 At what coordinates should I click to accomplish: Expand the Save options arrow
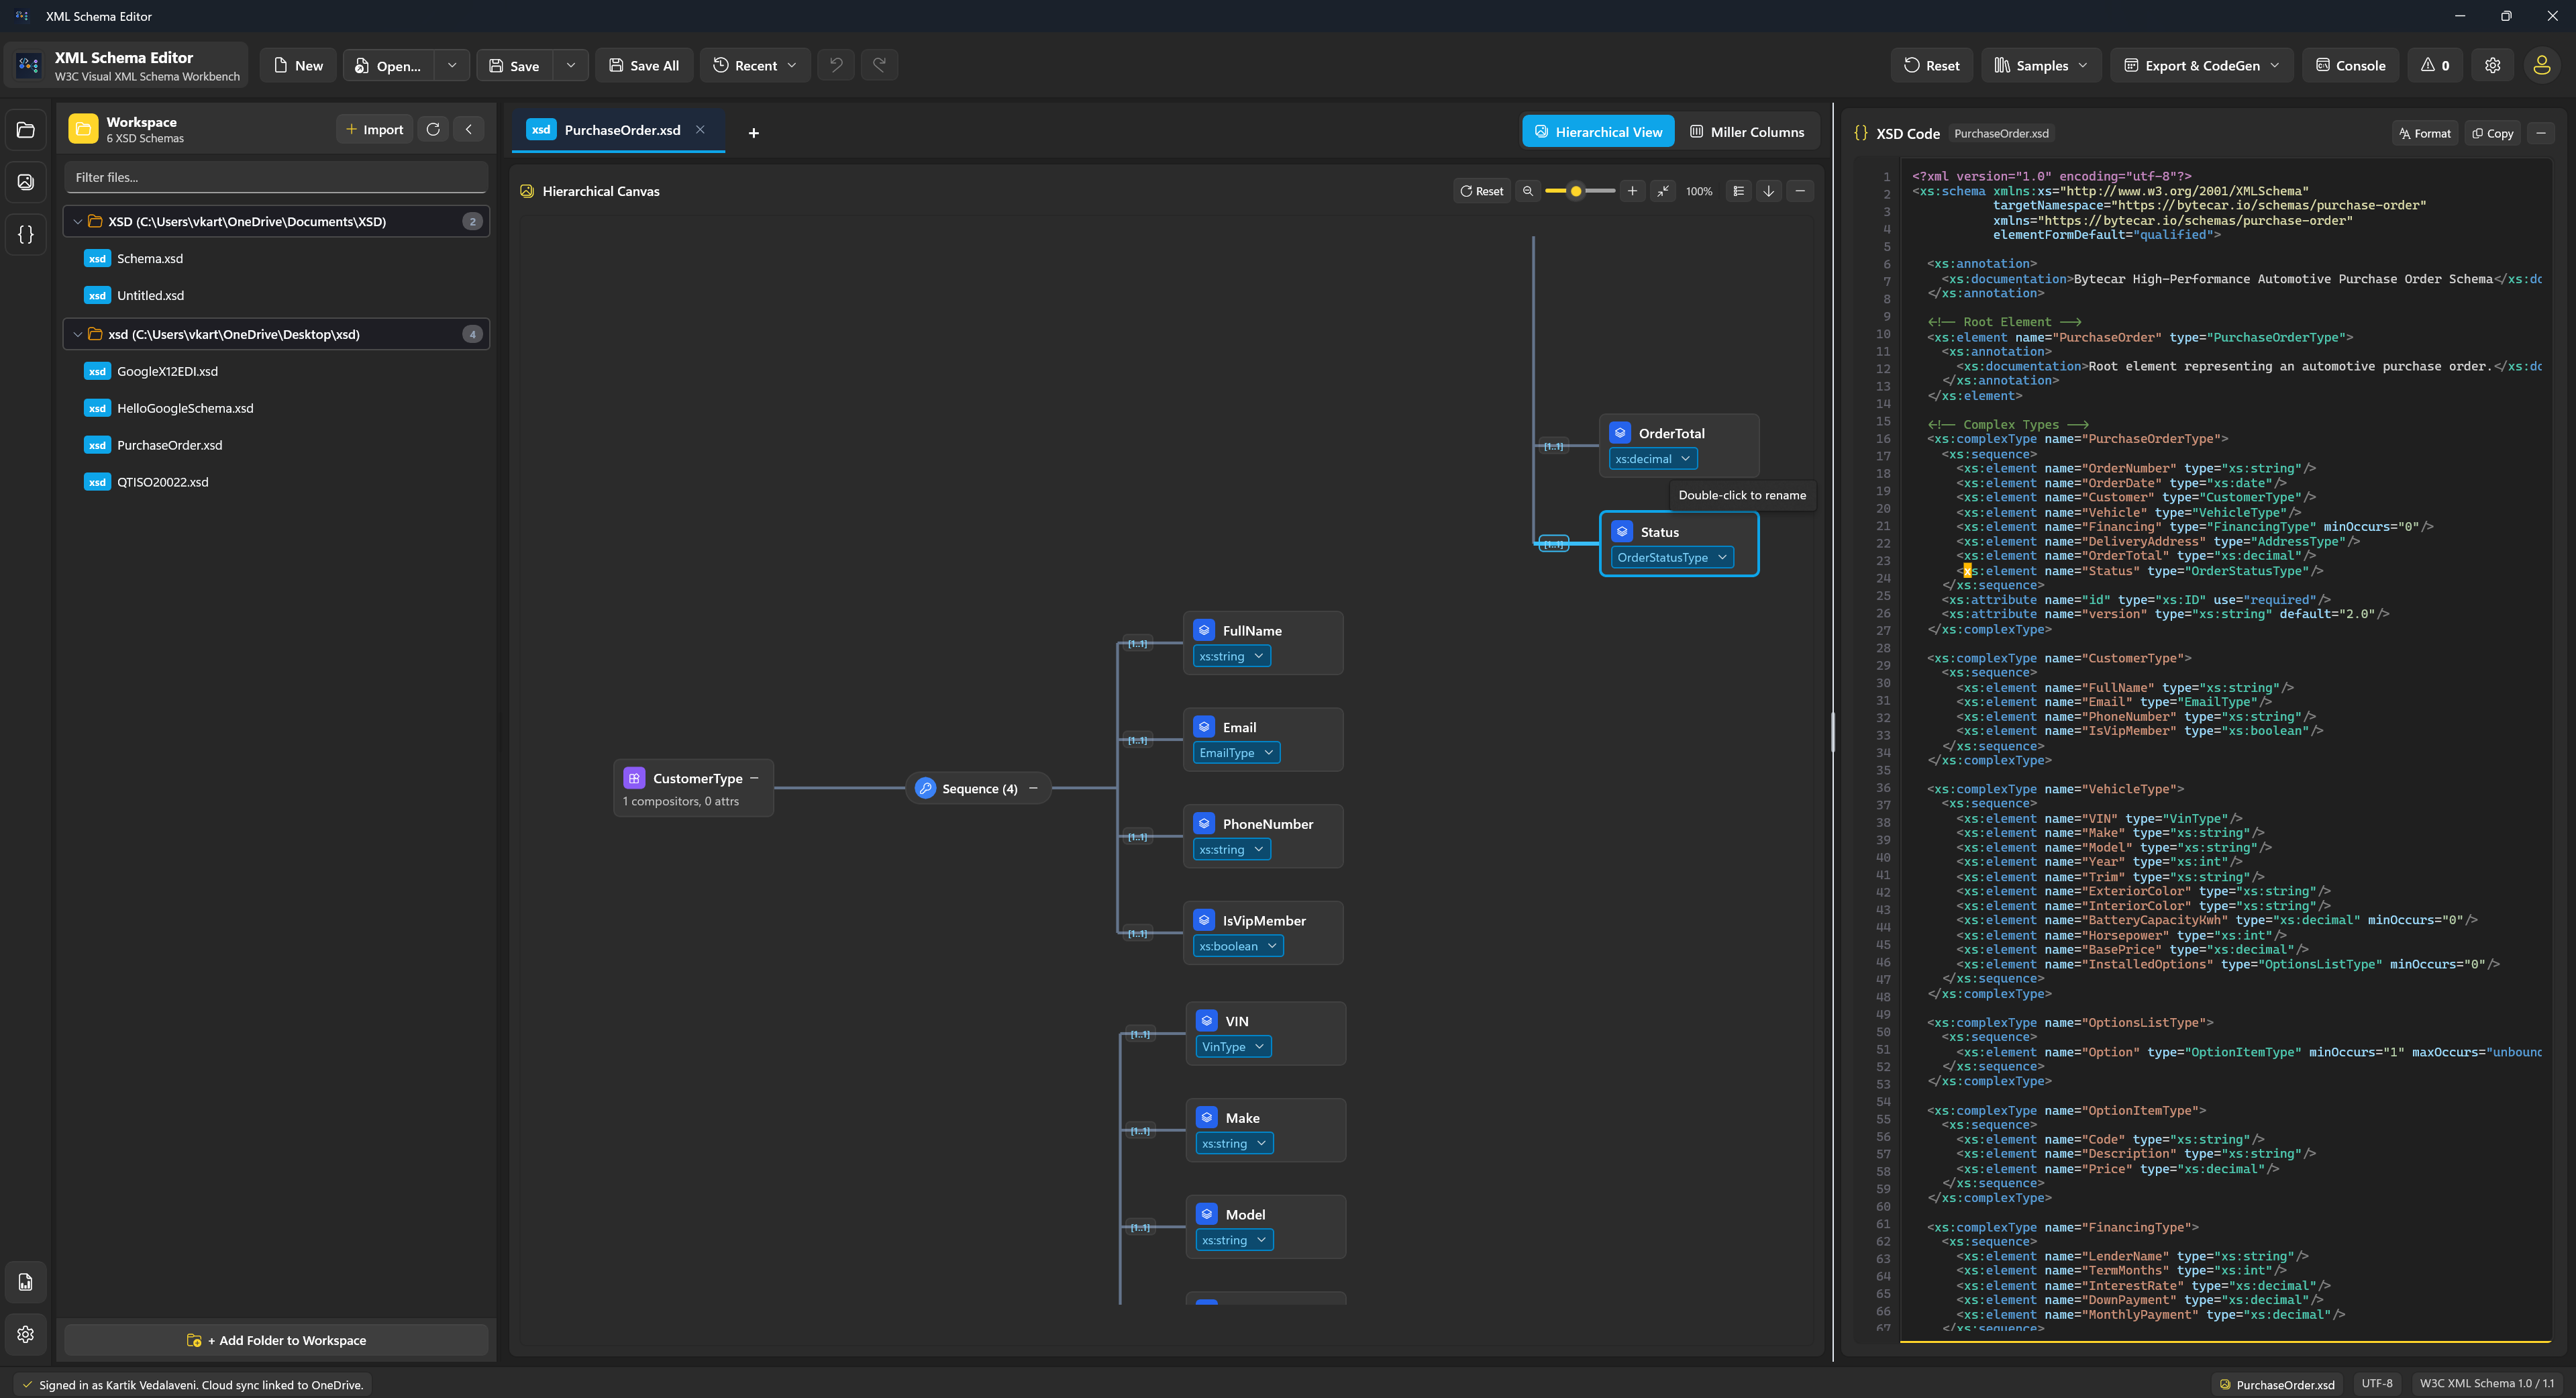pos(571,65)
